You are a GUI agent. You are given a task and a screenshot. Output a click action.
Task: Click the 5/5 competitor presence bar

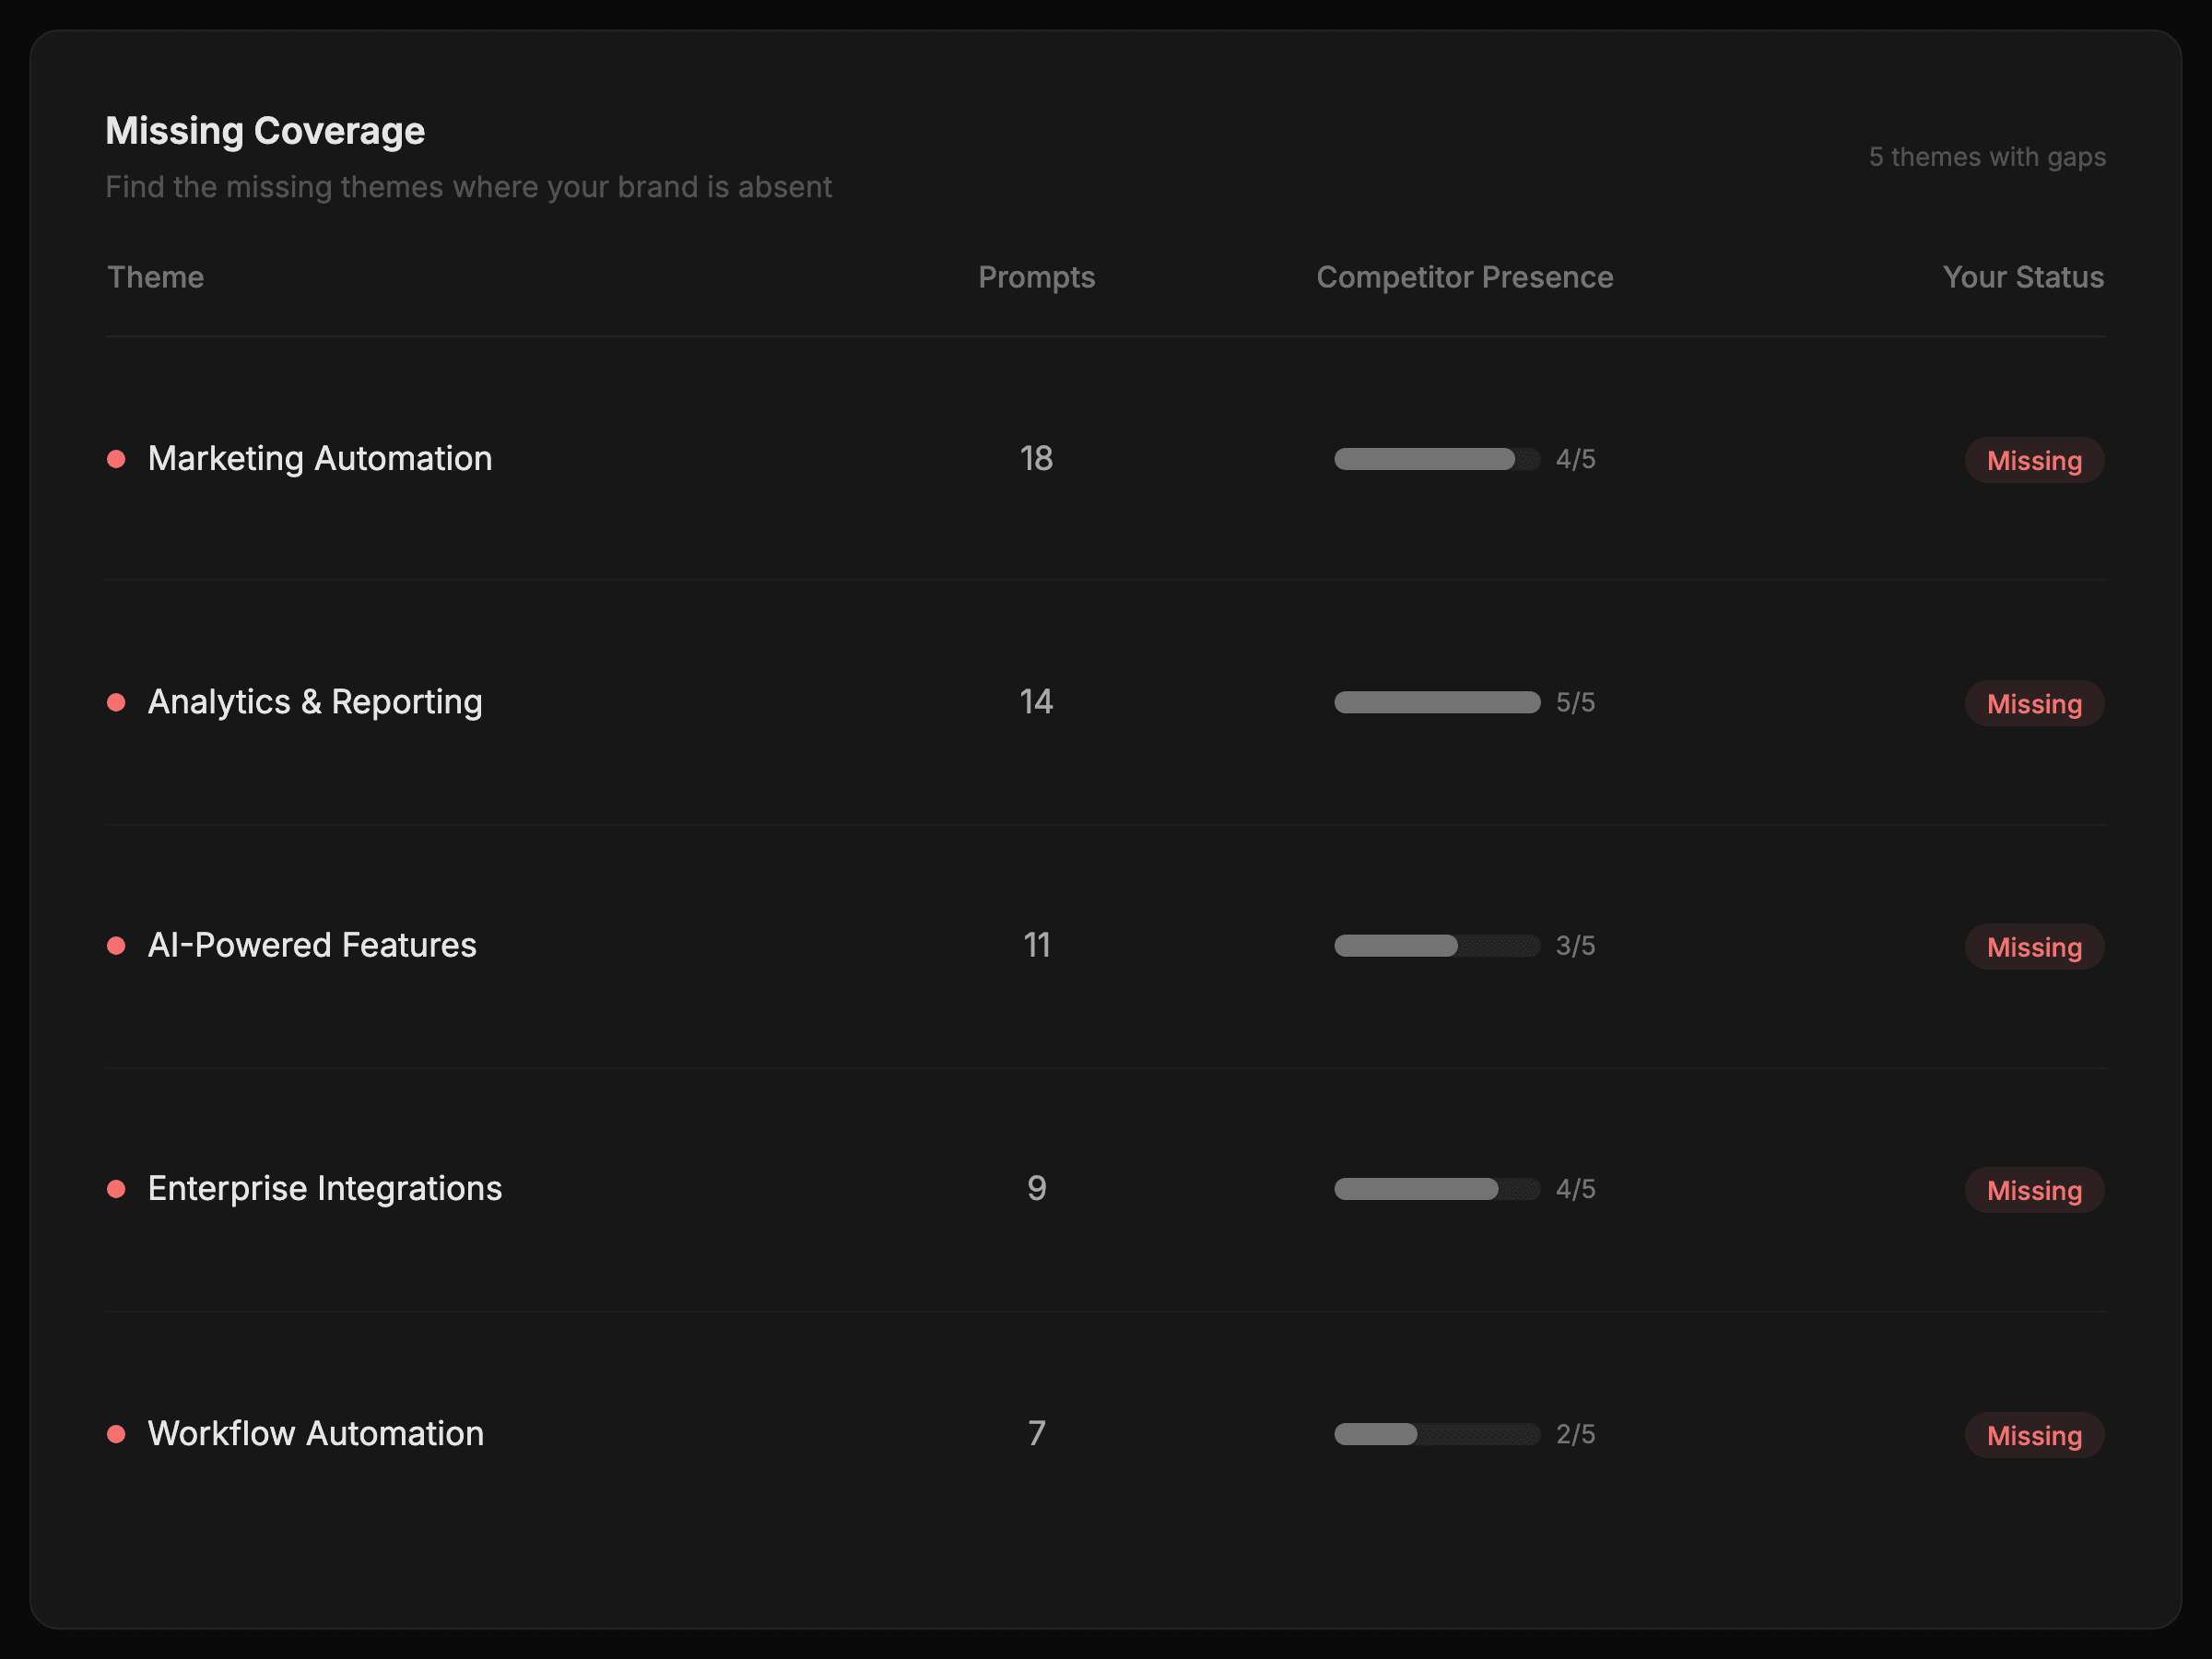point(1436,702)
